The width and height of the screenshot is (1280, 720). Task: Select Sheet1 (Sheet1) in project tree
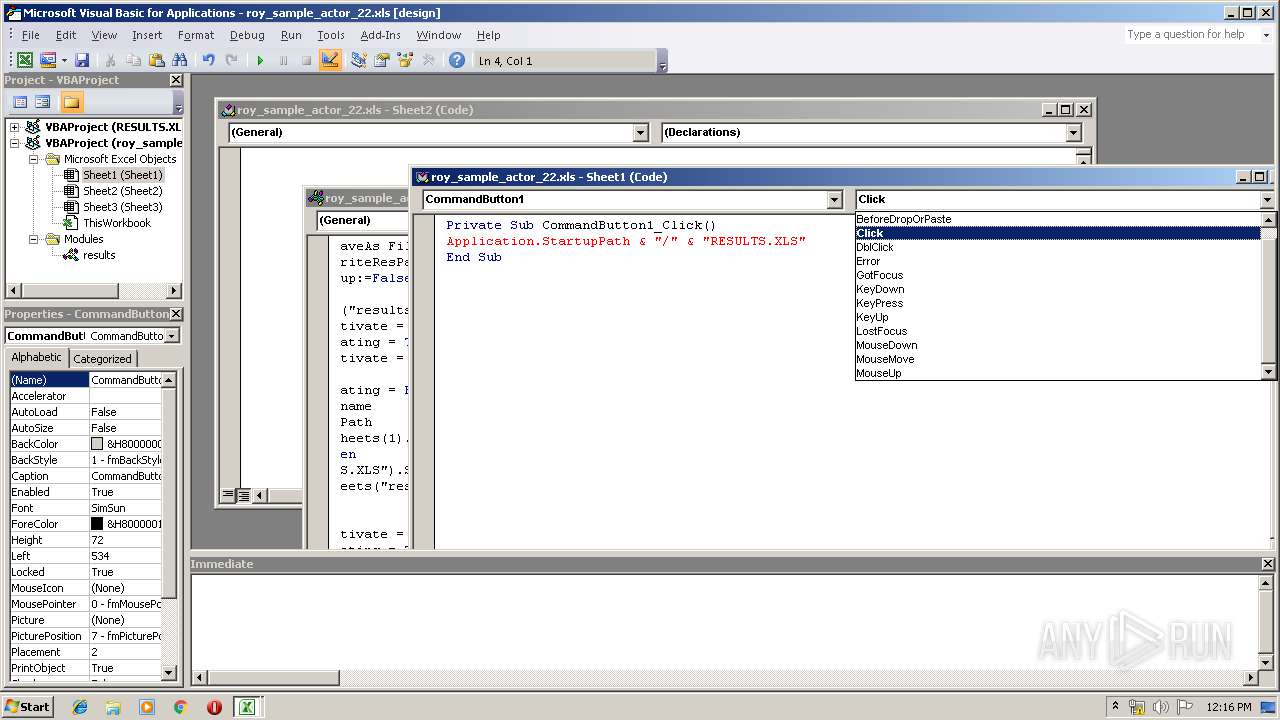tap(122, 175)
